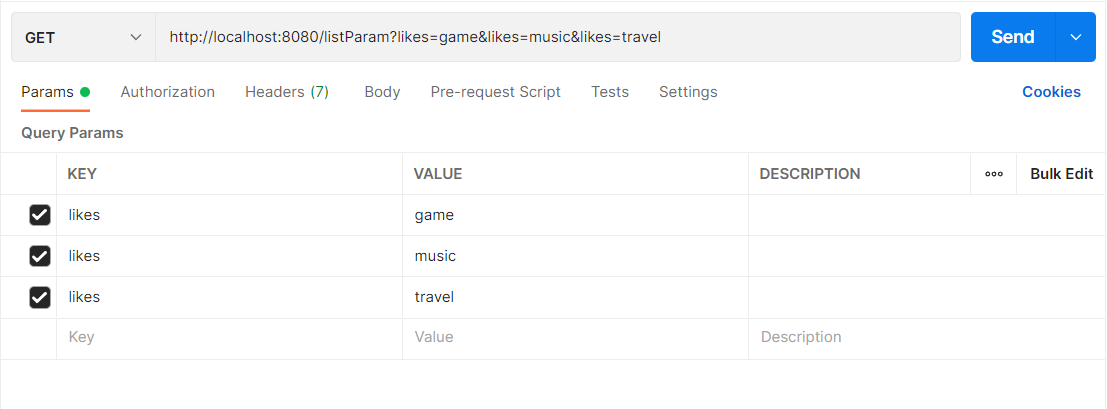The image size is (1107, 409).
Task: Open the Cookies link
Action: [1051, 92]
